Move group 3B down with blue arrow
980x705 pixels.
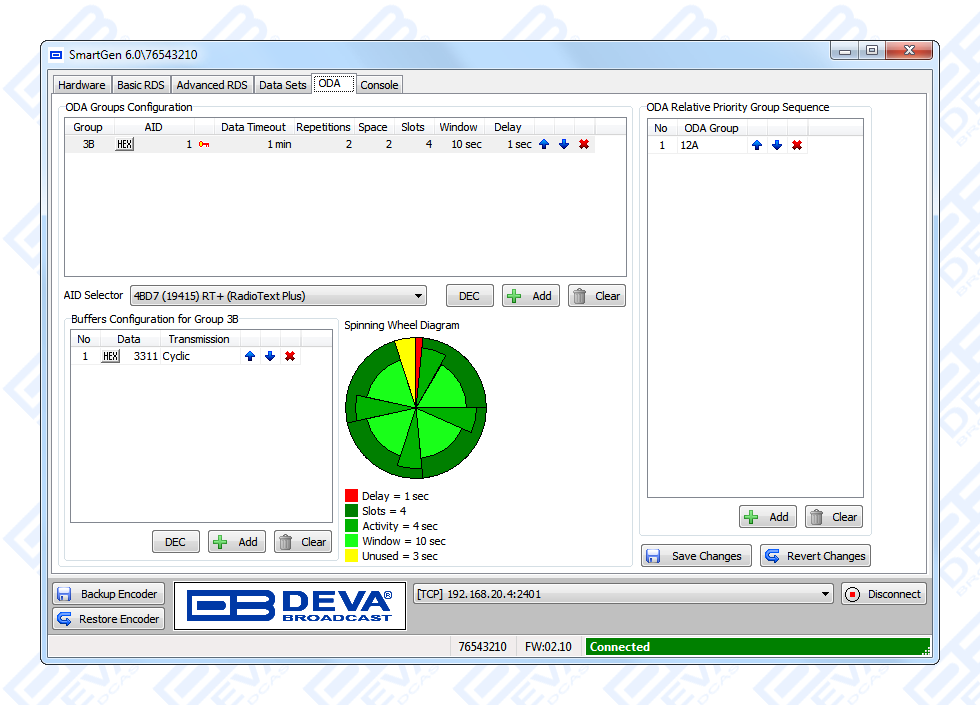(x=564, y=145)
